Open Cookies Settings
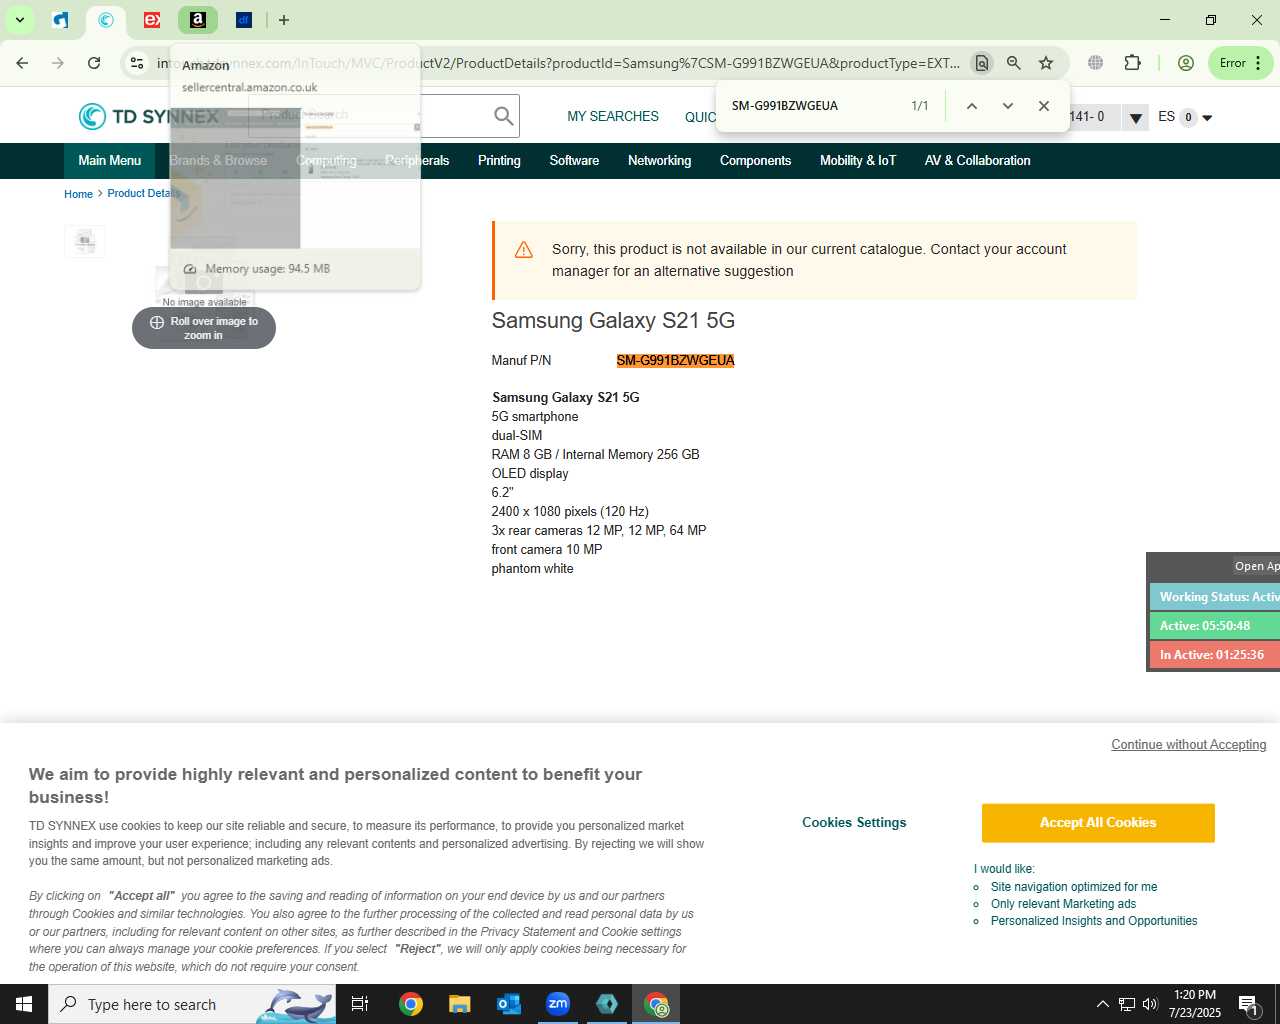This screenshot has height=1024, width=1280. pos(854,823)
